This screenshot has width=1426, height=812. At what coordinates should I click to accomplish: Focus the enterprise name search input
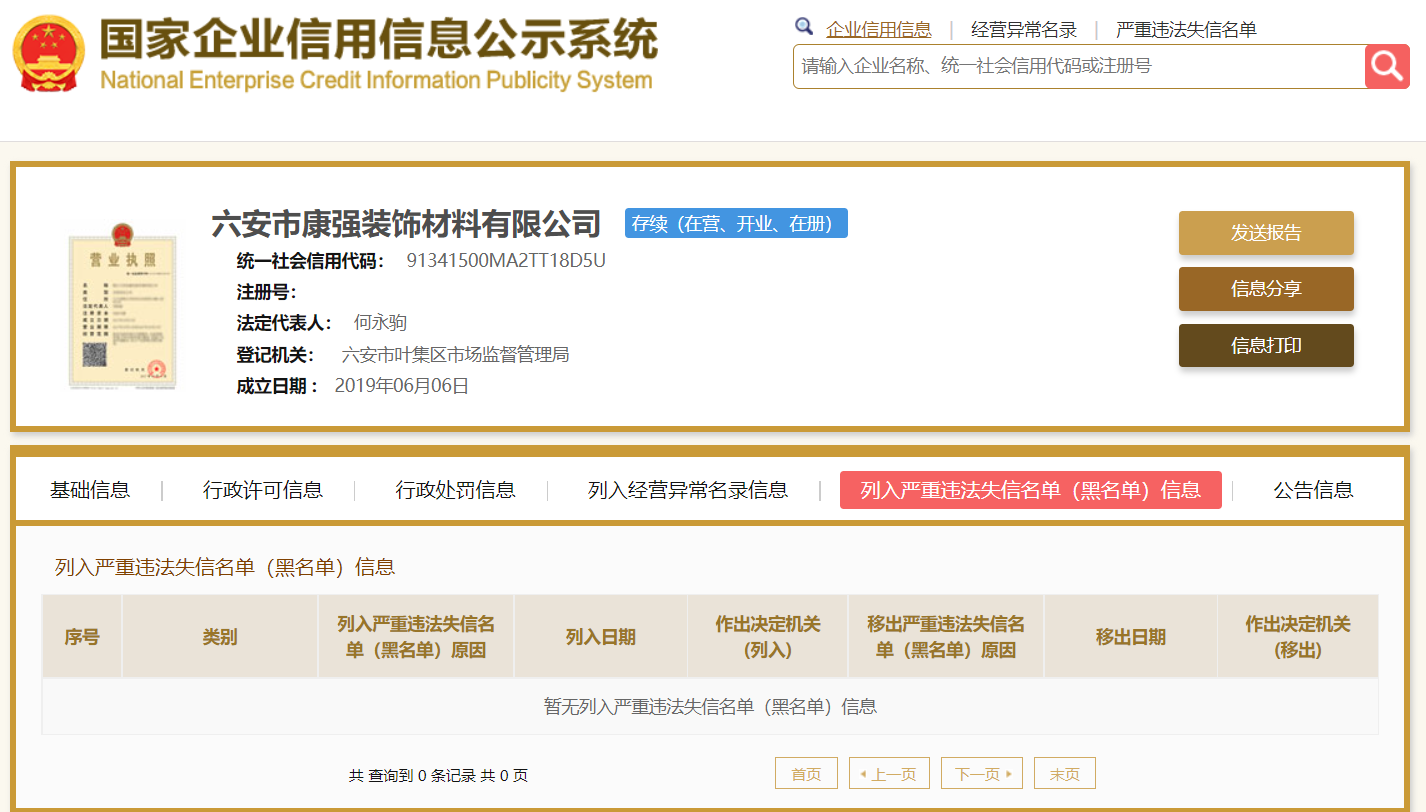1079,66
